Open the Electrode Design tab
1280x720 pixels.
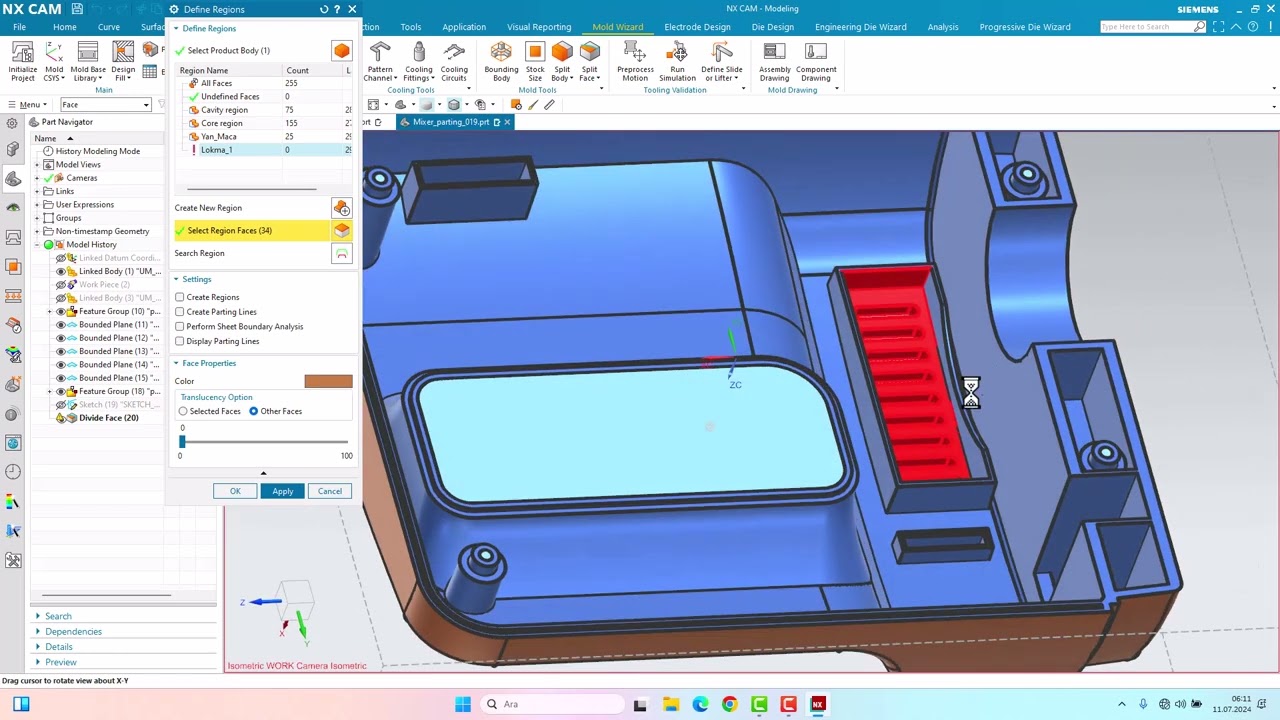(x=697, y=27)
